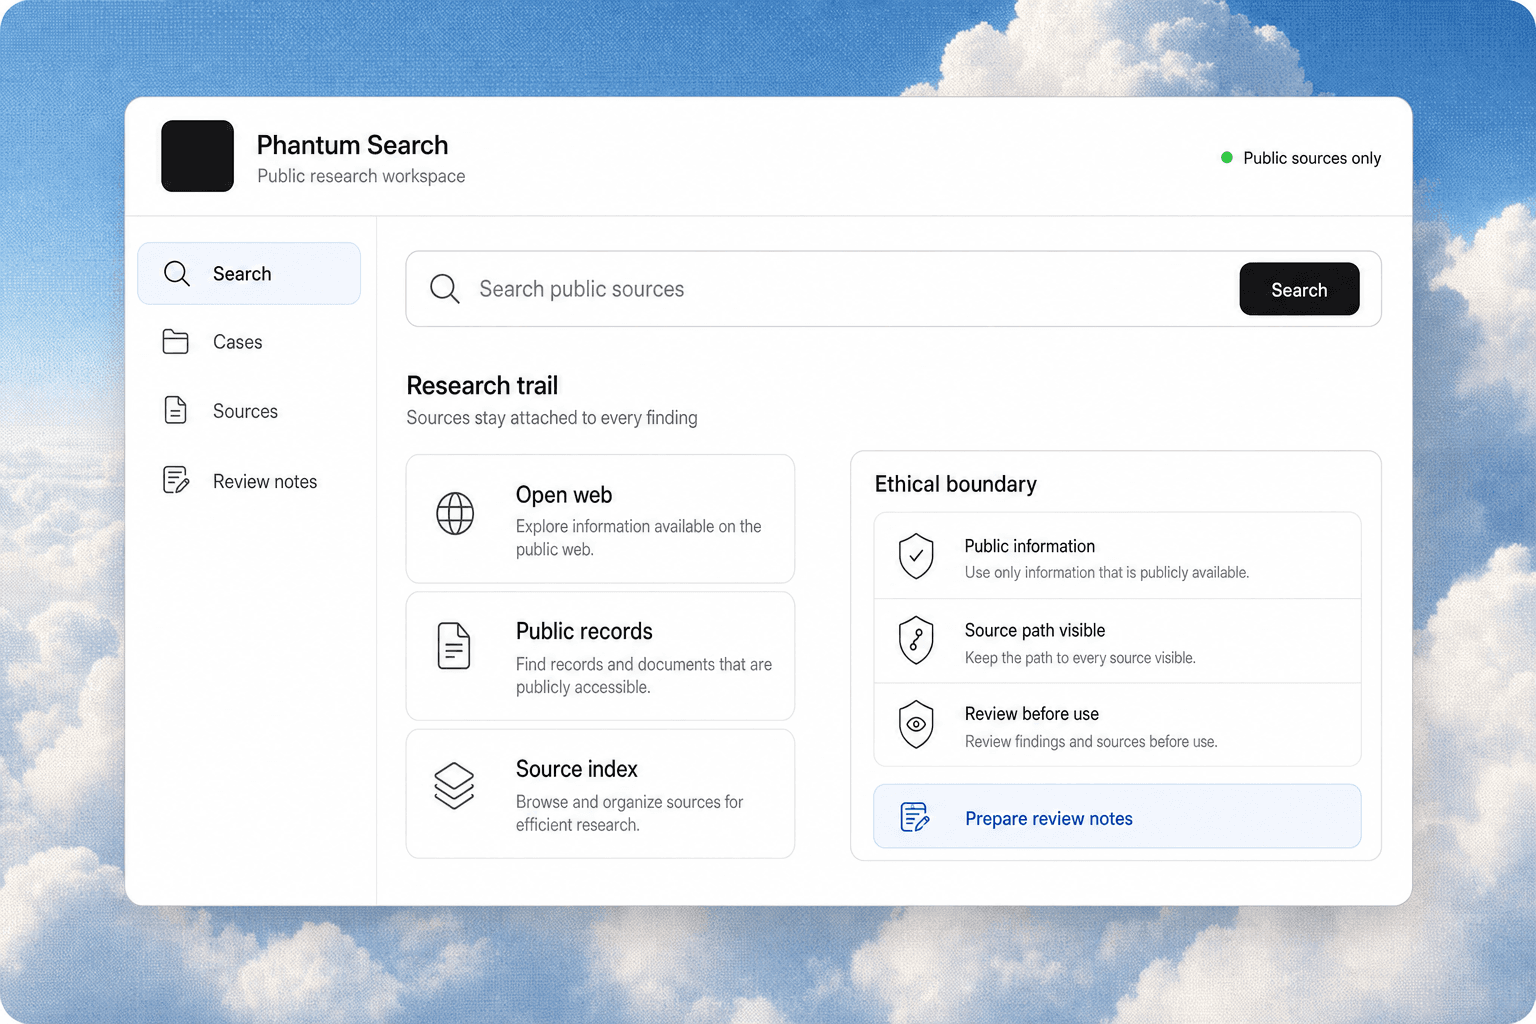Viewport: 1536px width, 1024px height.
Task: Click the Research trail heading
Action: click(x=482, y=385)
